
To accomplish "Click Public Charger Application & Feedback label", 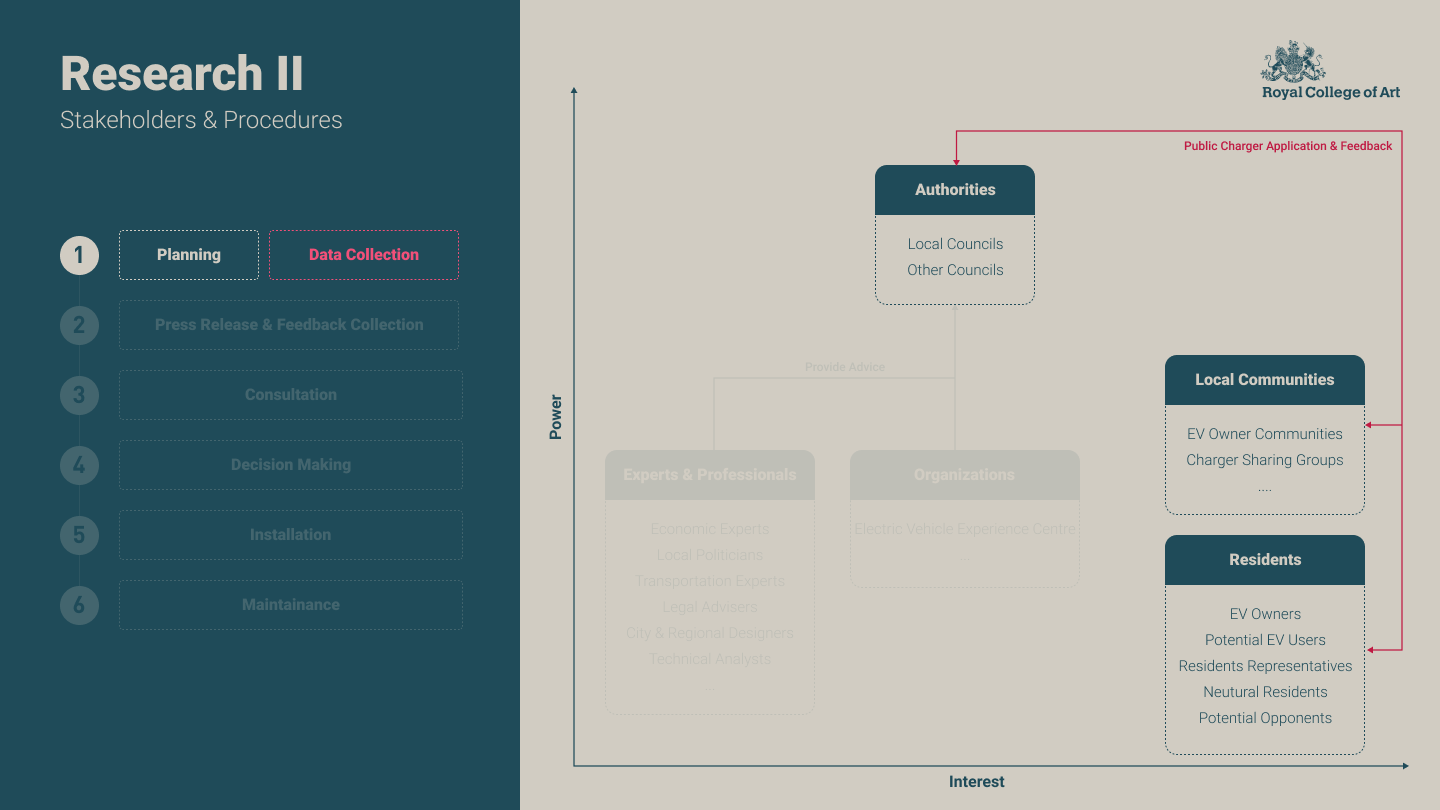I will (1288, 146).
